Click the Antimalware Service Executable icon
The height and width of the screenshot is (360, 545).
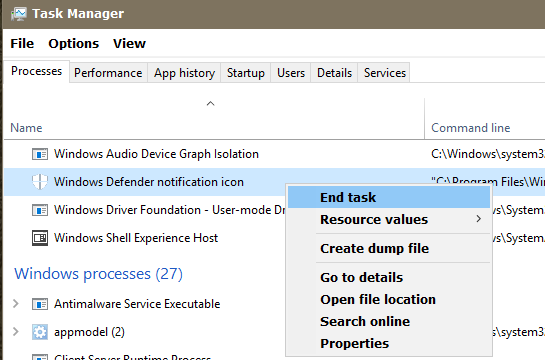coord(40,304)
